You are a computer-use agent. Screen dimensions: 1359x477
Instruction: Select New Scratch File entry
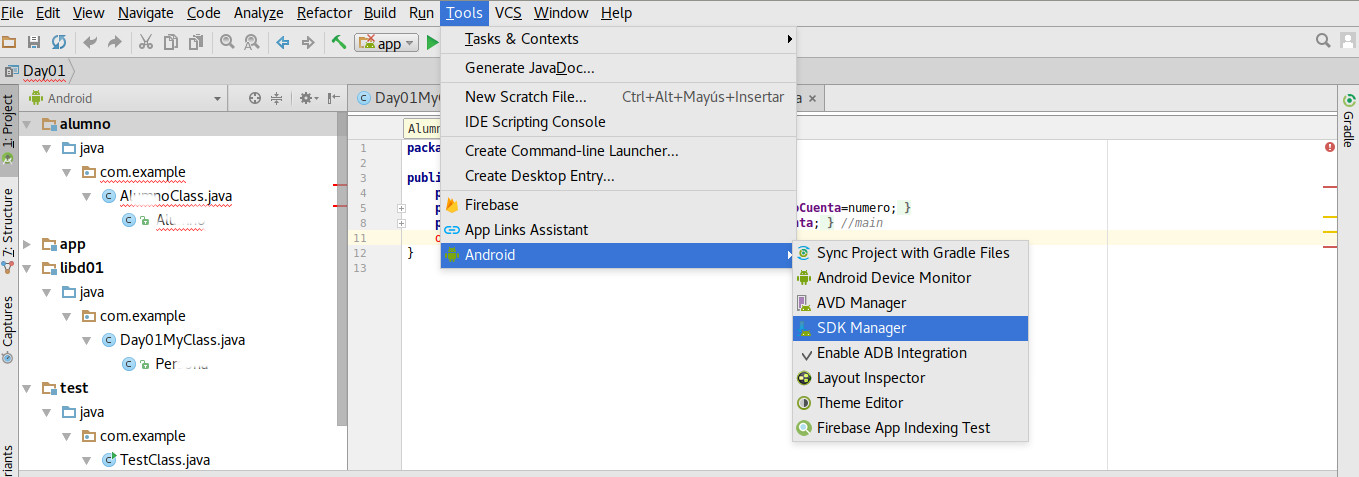pyautogui.click(x=618, y=97)
